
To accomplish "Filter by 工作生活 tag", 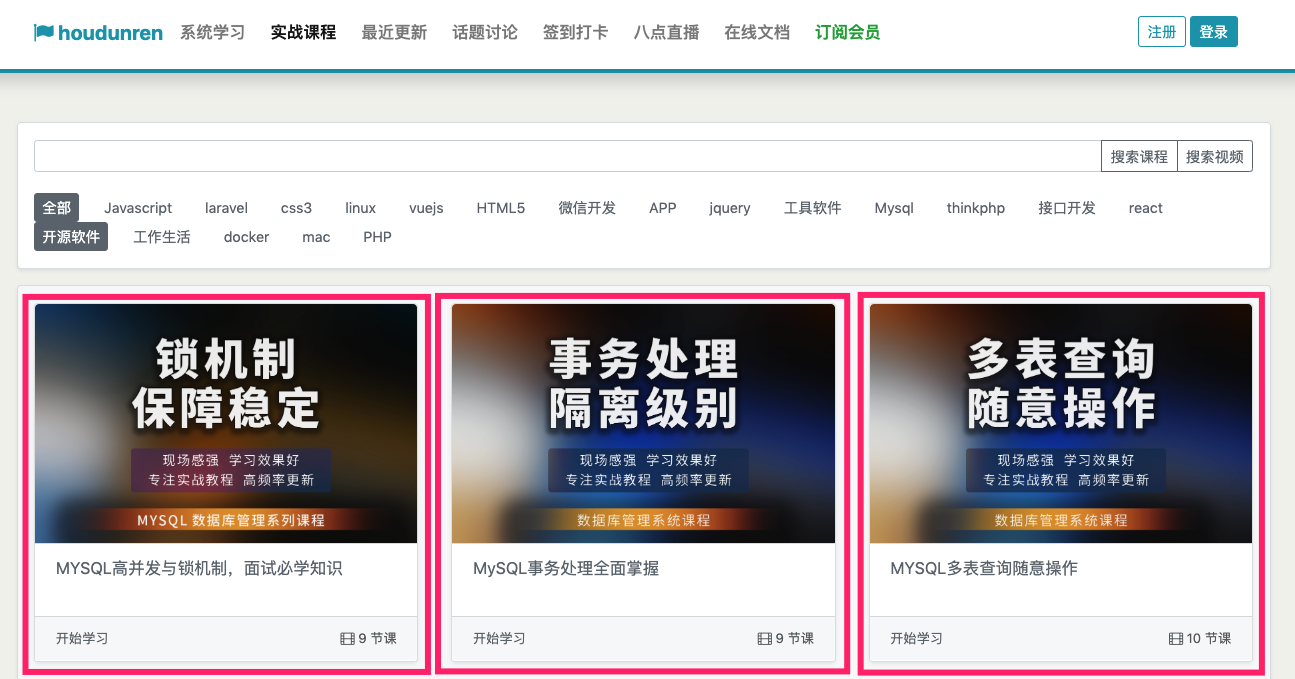I will pyautogui.click(x=162, y=237).
